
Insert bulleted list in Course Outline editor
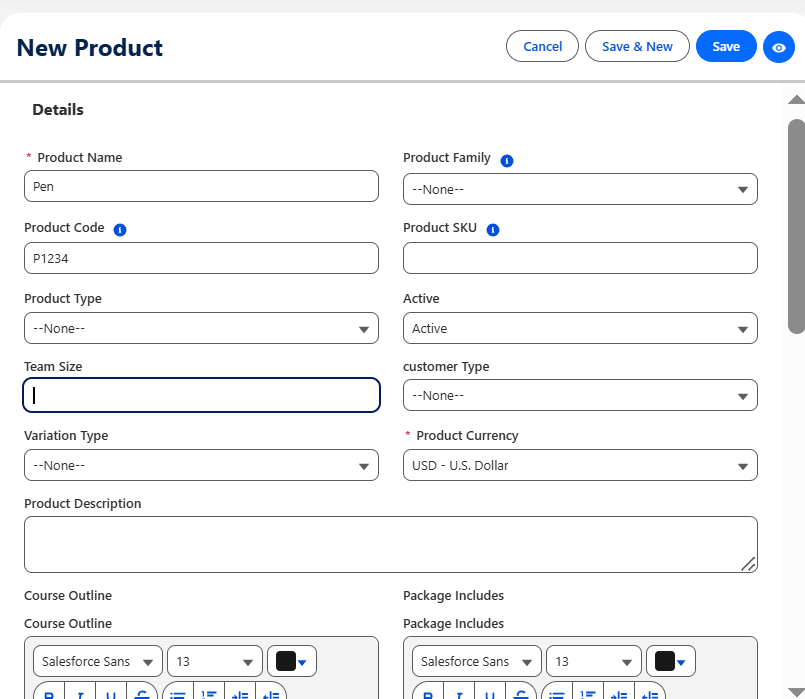[178, 691]
